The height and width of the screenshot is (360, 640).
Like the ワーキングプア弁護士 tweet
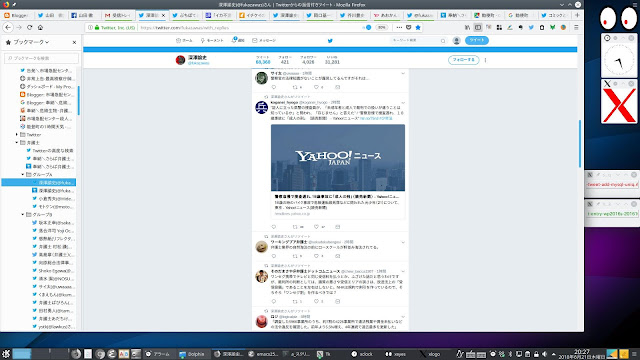coord(316,256)
